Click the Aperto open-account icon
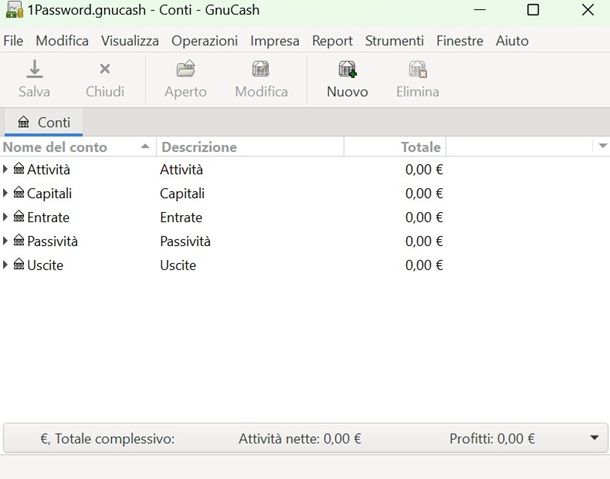Viewport: 610px width, 479px height. (186, 69)
